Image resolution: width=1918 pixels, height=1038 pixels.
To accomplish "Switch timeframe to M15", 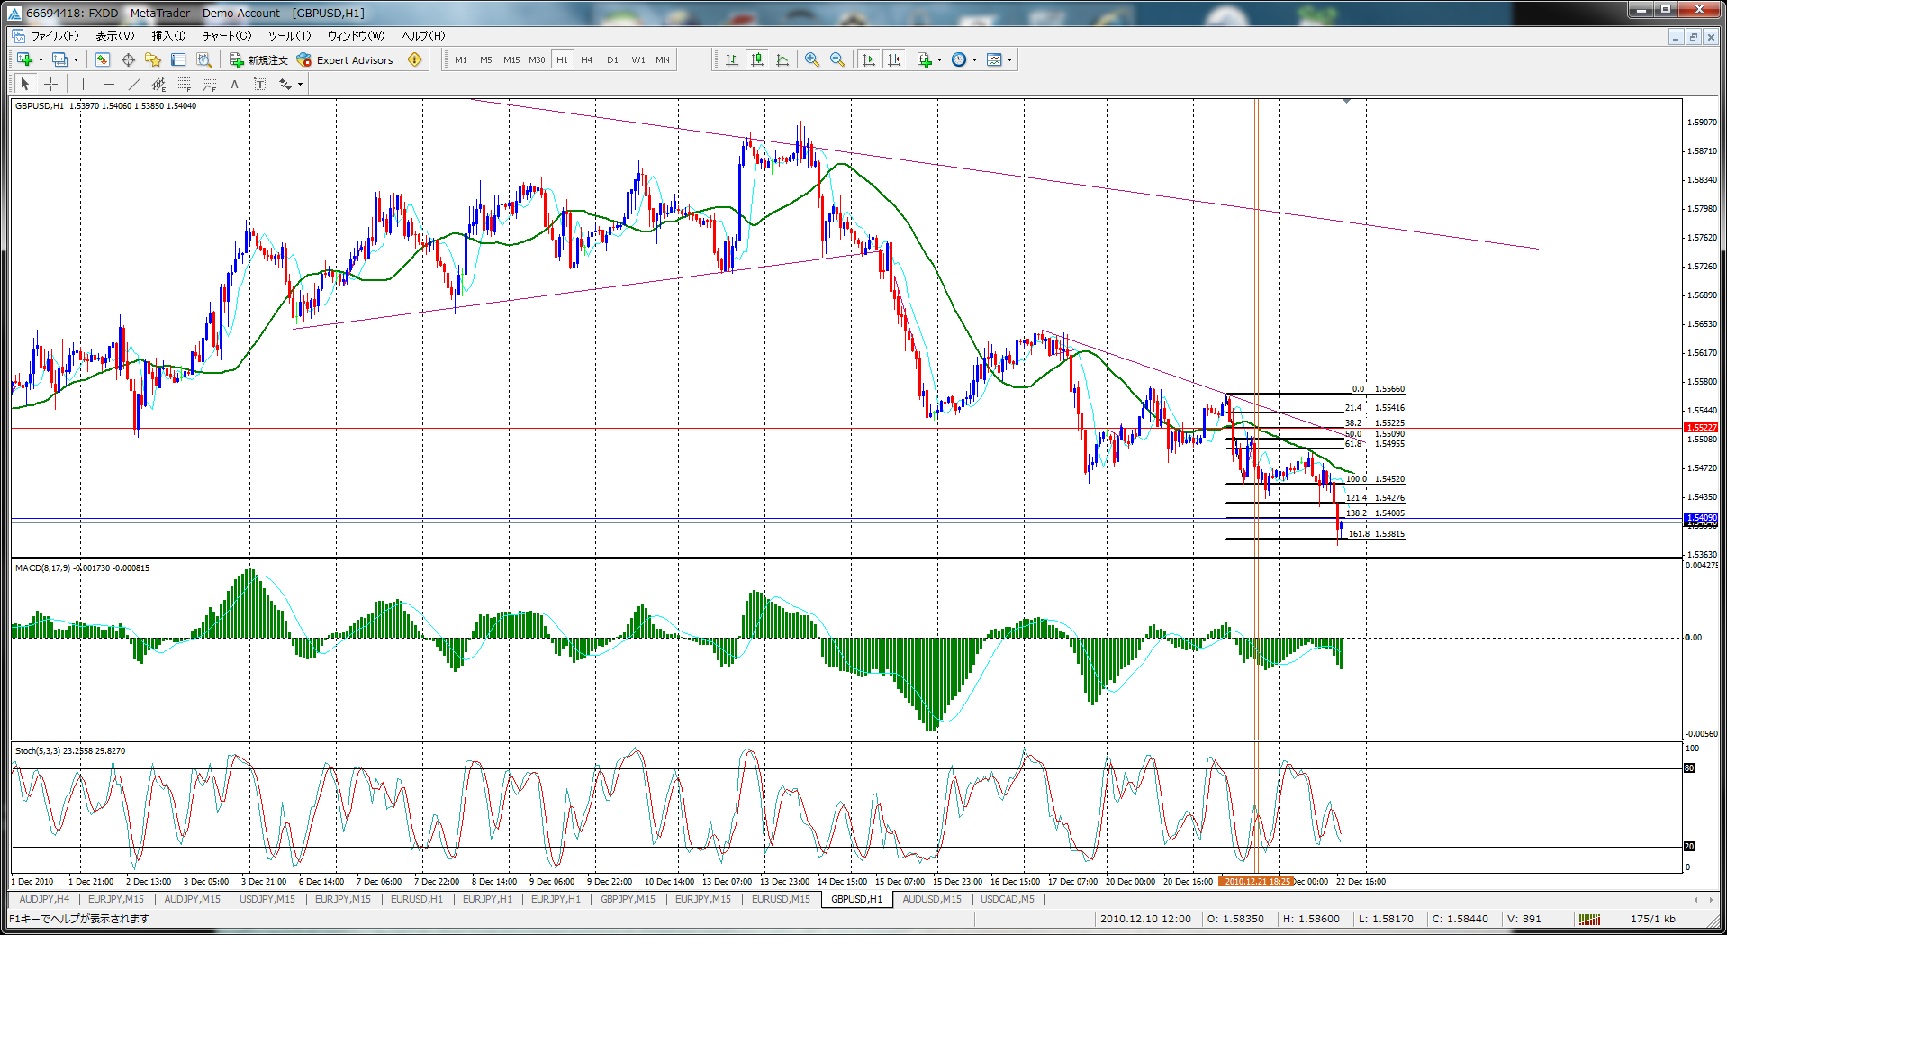I will (x=512, y=60).
